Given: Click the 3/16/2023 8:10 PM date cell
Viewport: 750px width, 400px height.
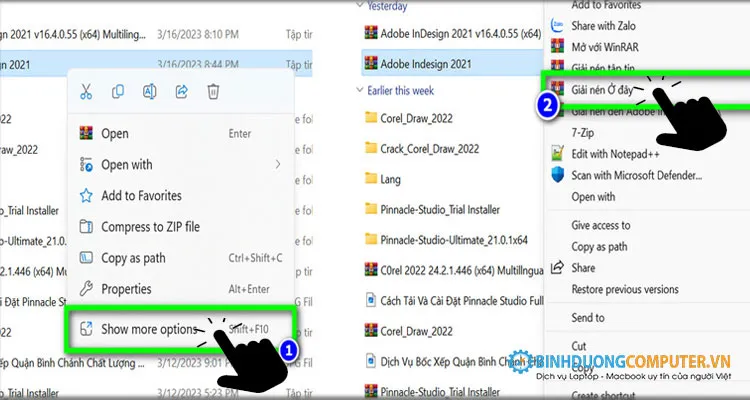Looking at the screenshot, I should 198,34.
